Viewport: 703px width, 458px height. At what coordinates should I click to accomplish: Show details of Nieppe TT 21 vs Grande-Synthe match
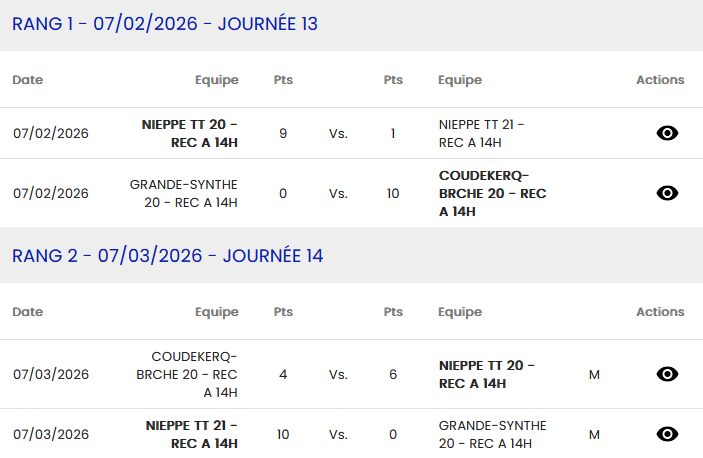[667, 434]
